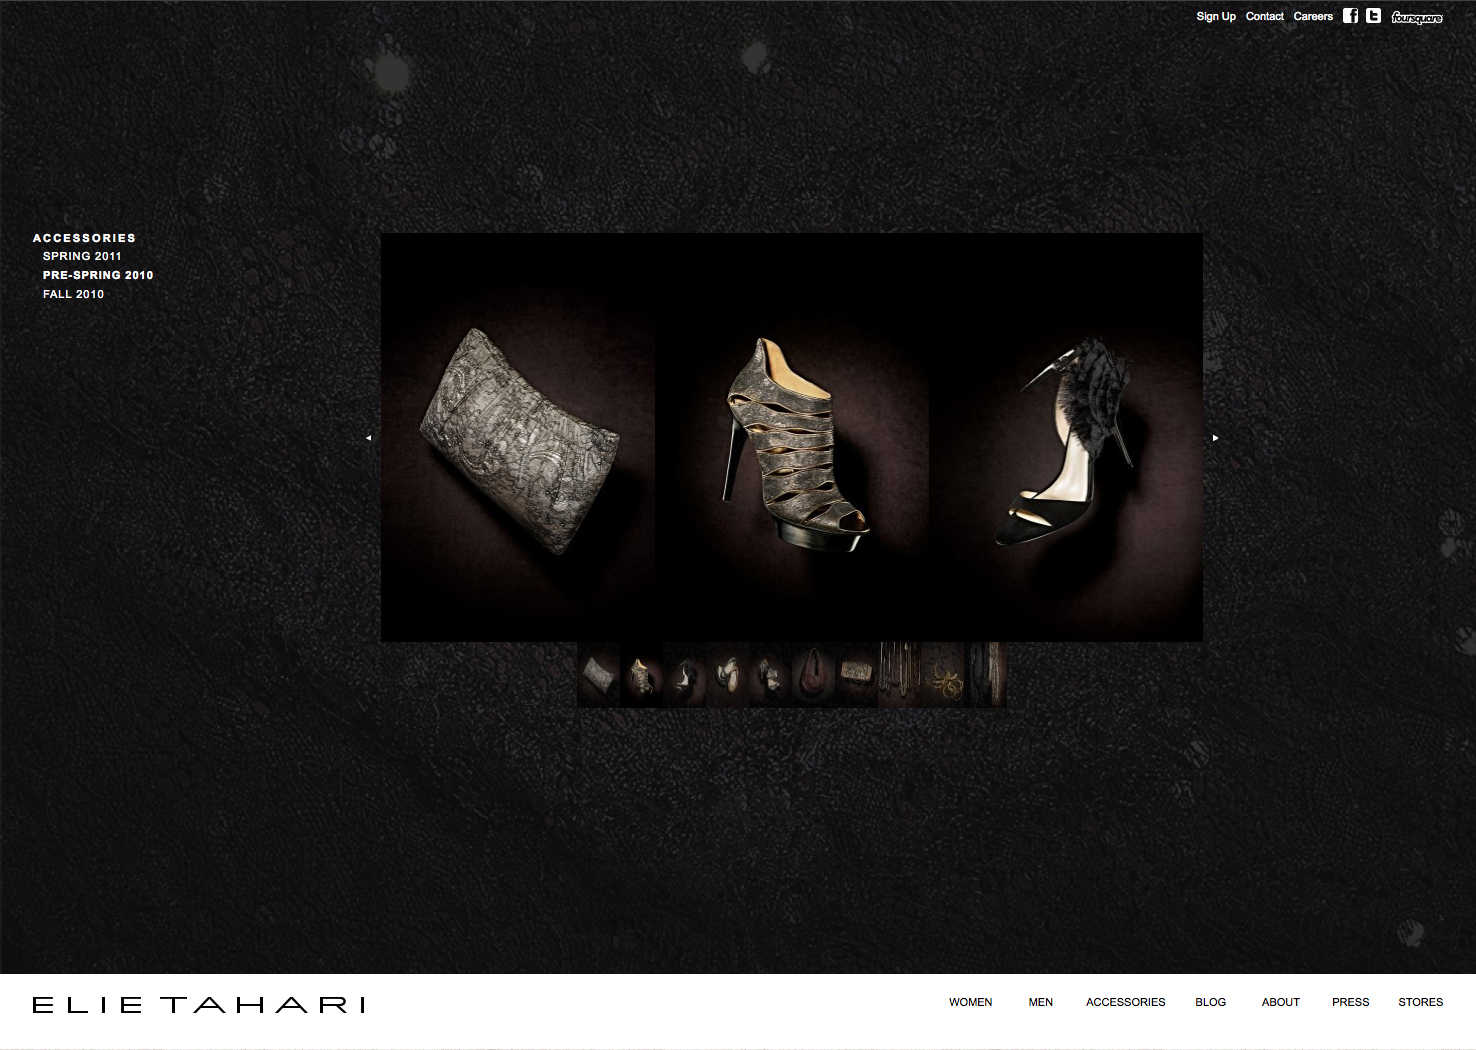This screenshot has width=1476, height=1050.
Task: Select the Accessories heading in sidebar
Action: (84, 238)
